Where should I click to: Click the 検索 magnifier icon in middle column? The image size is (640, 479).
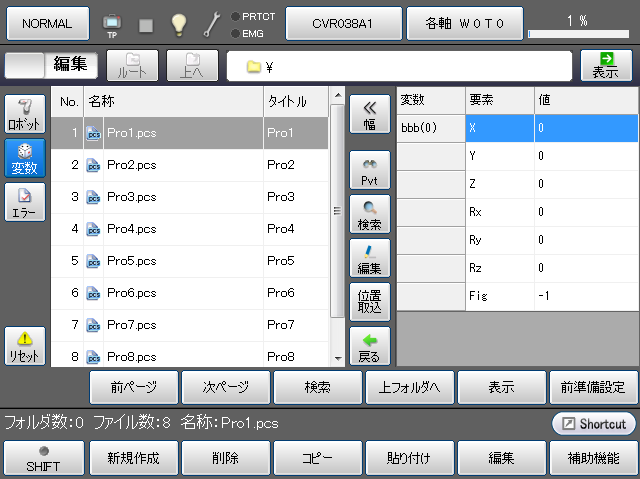point(370,215)
